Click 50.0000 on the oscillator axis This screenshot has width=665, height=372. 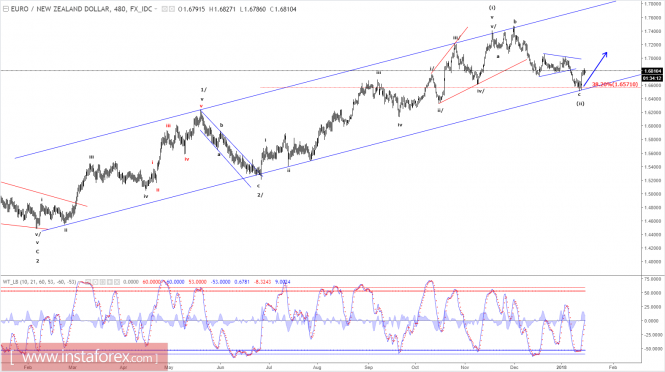[654, 293]
